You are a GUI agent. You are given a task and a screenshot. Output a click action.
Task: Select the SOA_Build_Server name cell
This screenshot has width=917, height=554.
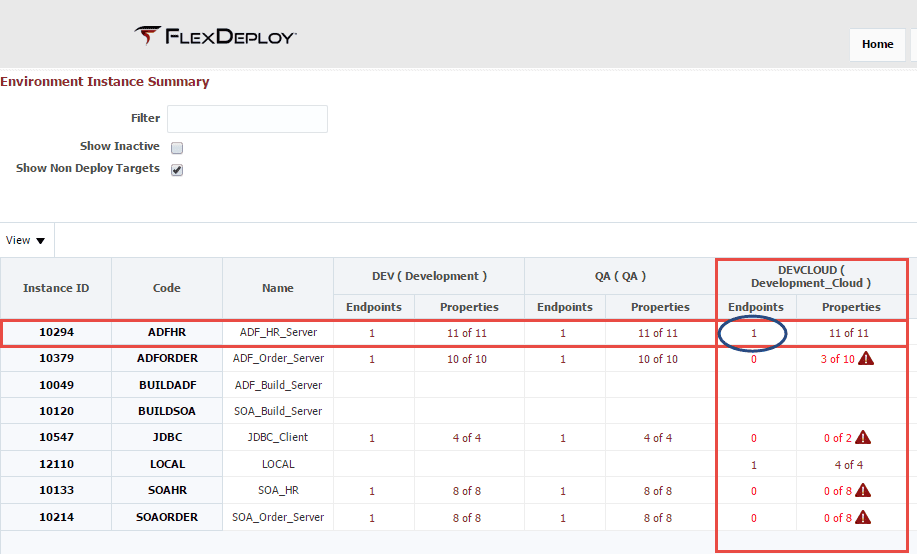click(278, 411)
